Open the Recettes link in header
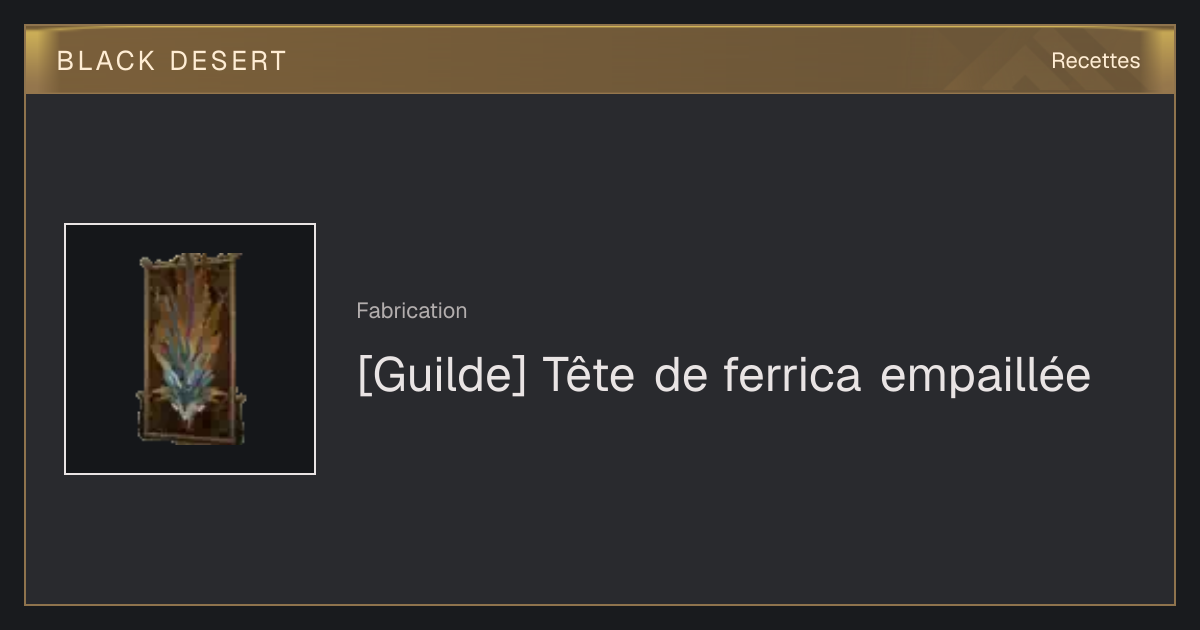This screenshot has height=630, width=1200. [x=1095, y=61]
